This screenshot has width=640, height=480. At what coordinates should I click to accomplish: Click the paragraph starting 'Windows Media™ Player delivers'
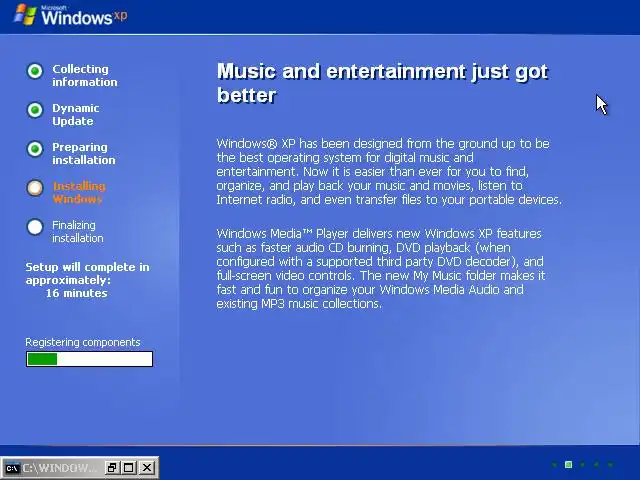click(x=381, y=269)
